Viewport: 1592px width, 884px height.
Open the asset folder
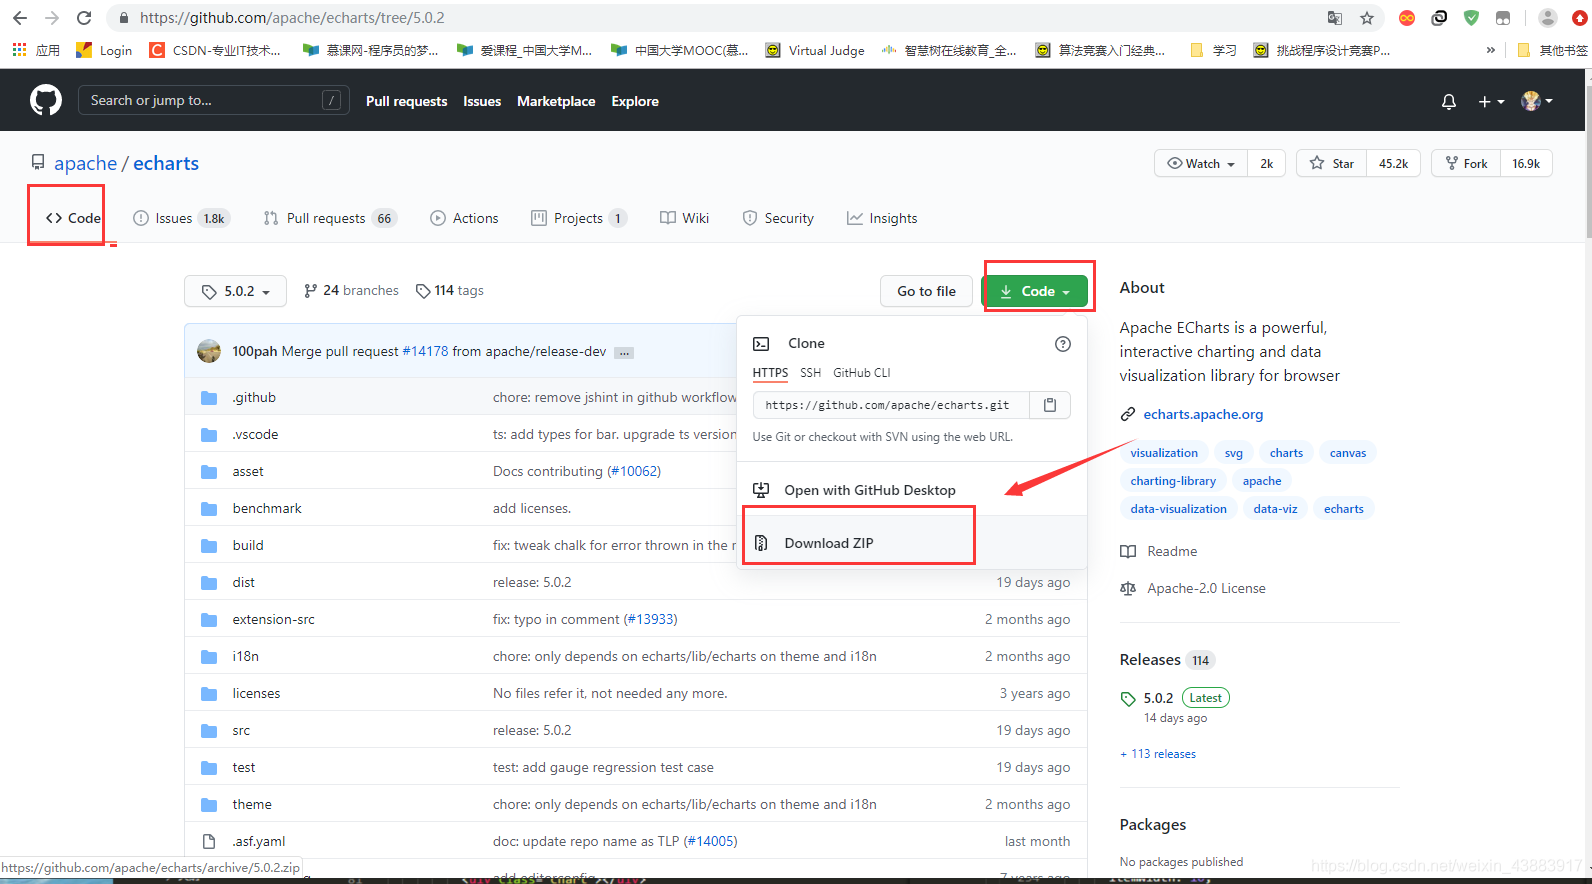tap(248, 471)
